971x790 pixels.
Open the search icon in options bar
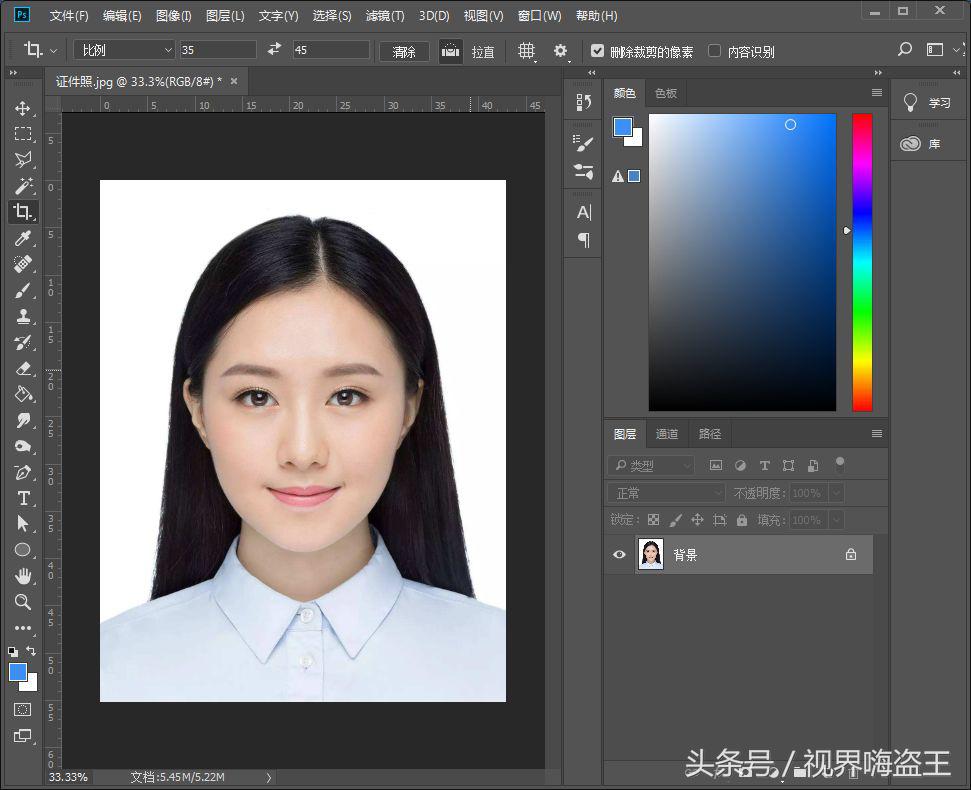(x=905, y=49)
